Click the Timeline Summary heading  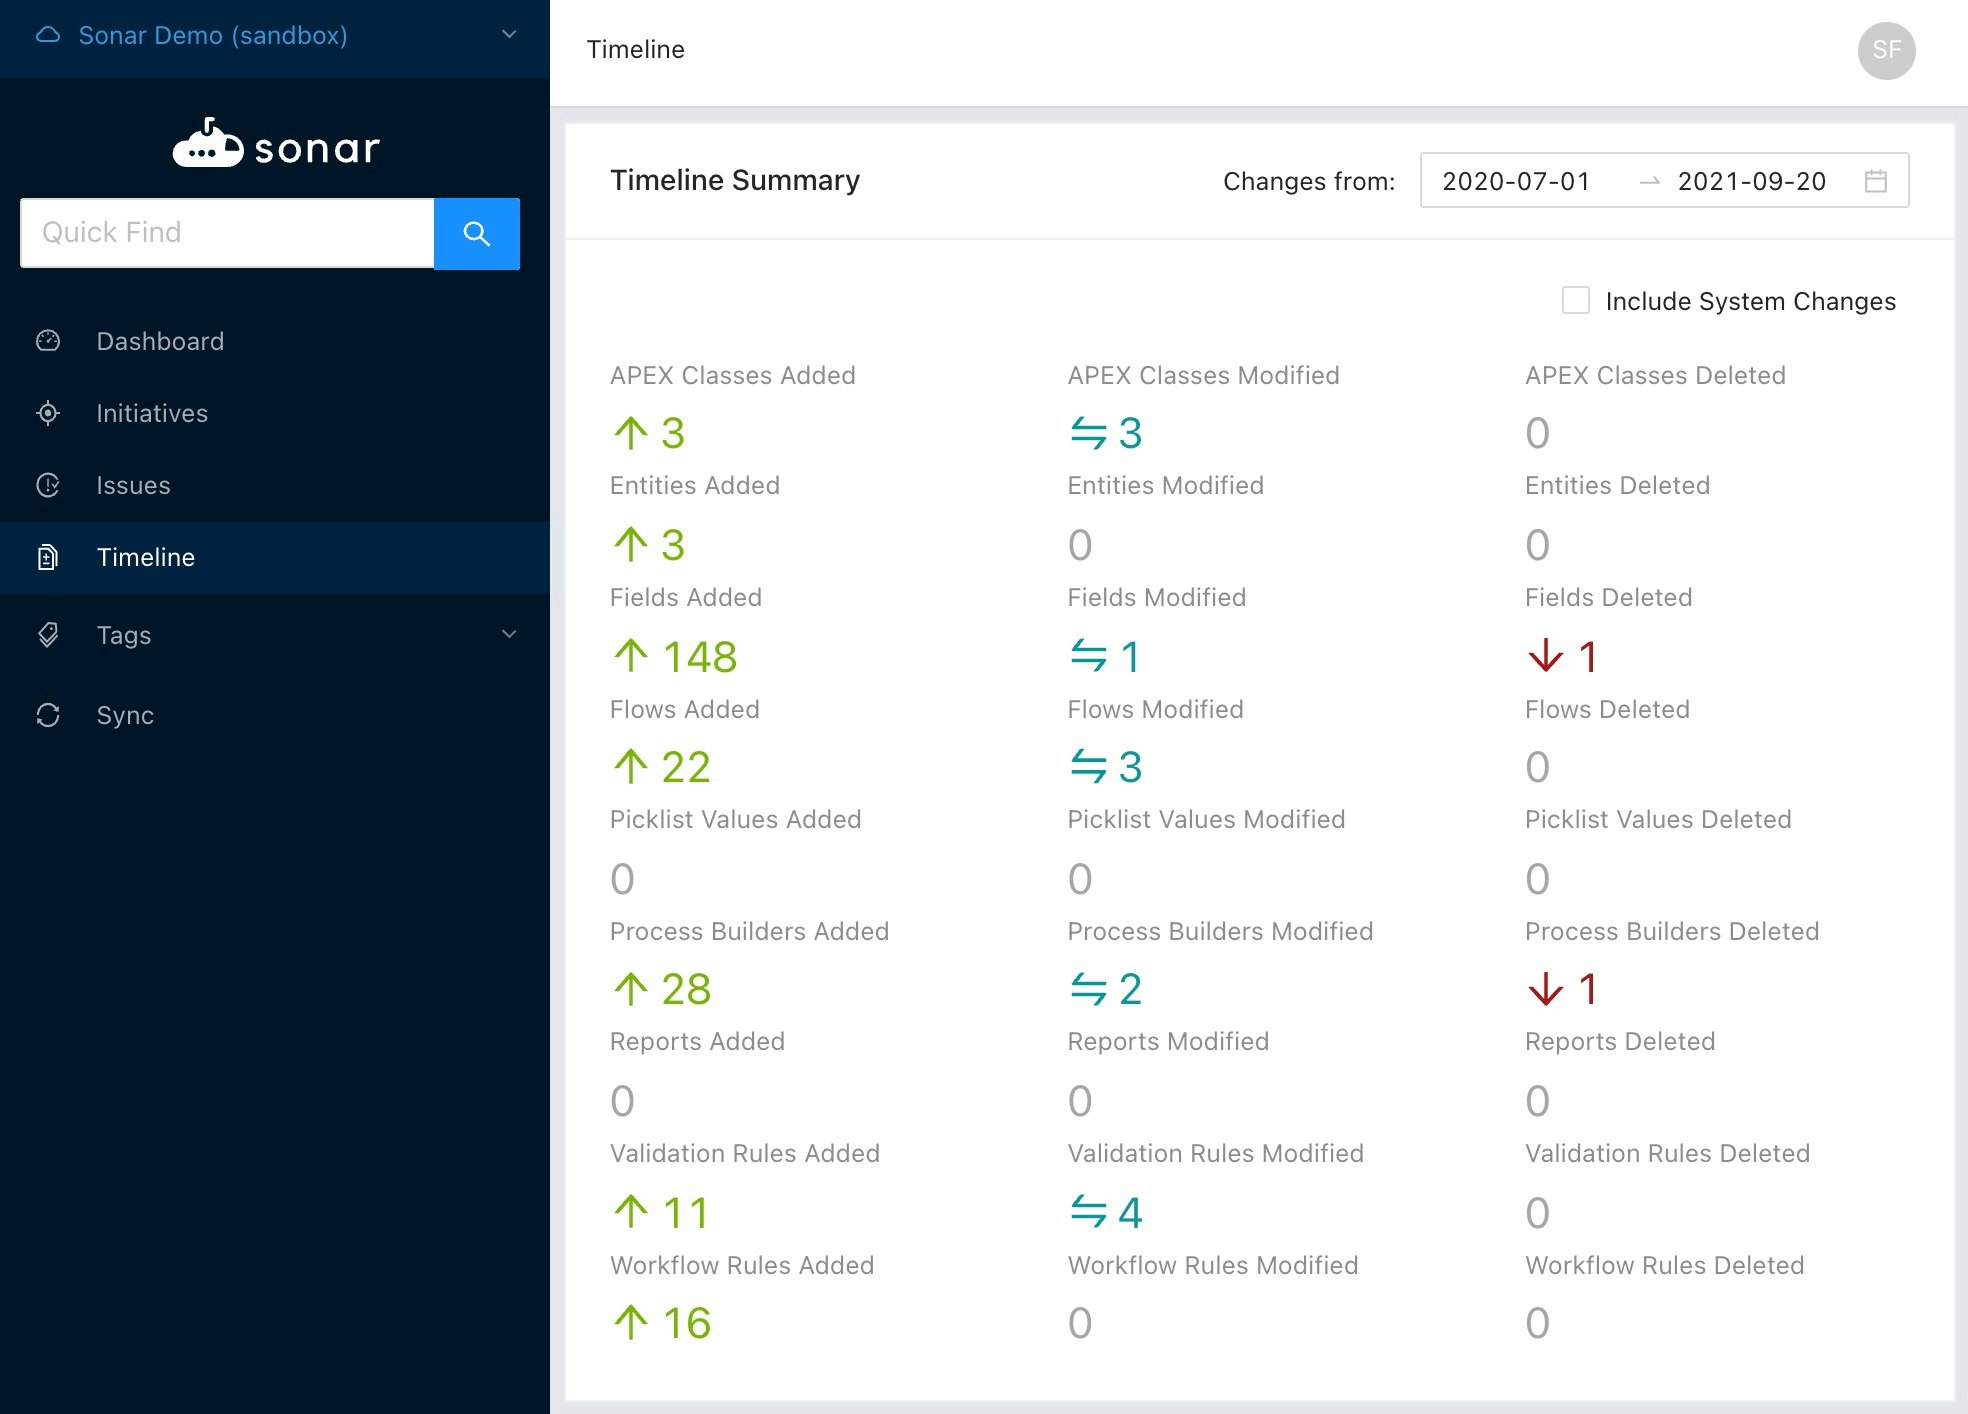[x=735, y=180]
